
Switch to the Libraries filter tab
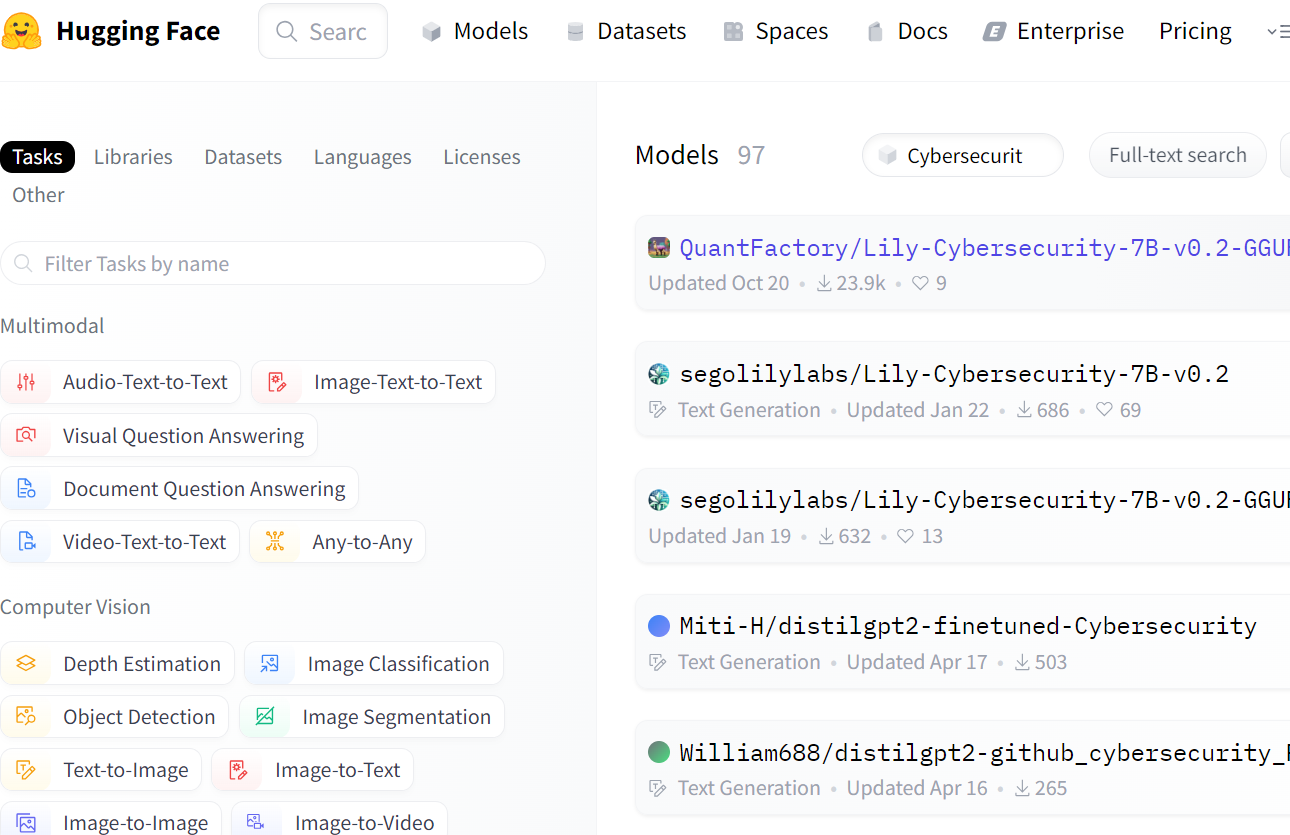[x=133, y=157]
